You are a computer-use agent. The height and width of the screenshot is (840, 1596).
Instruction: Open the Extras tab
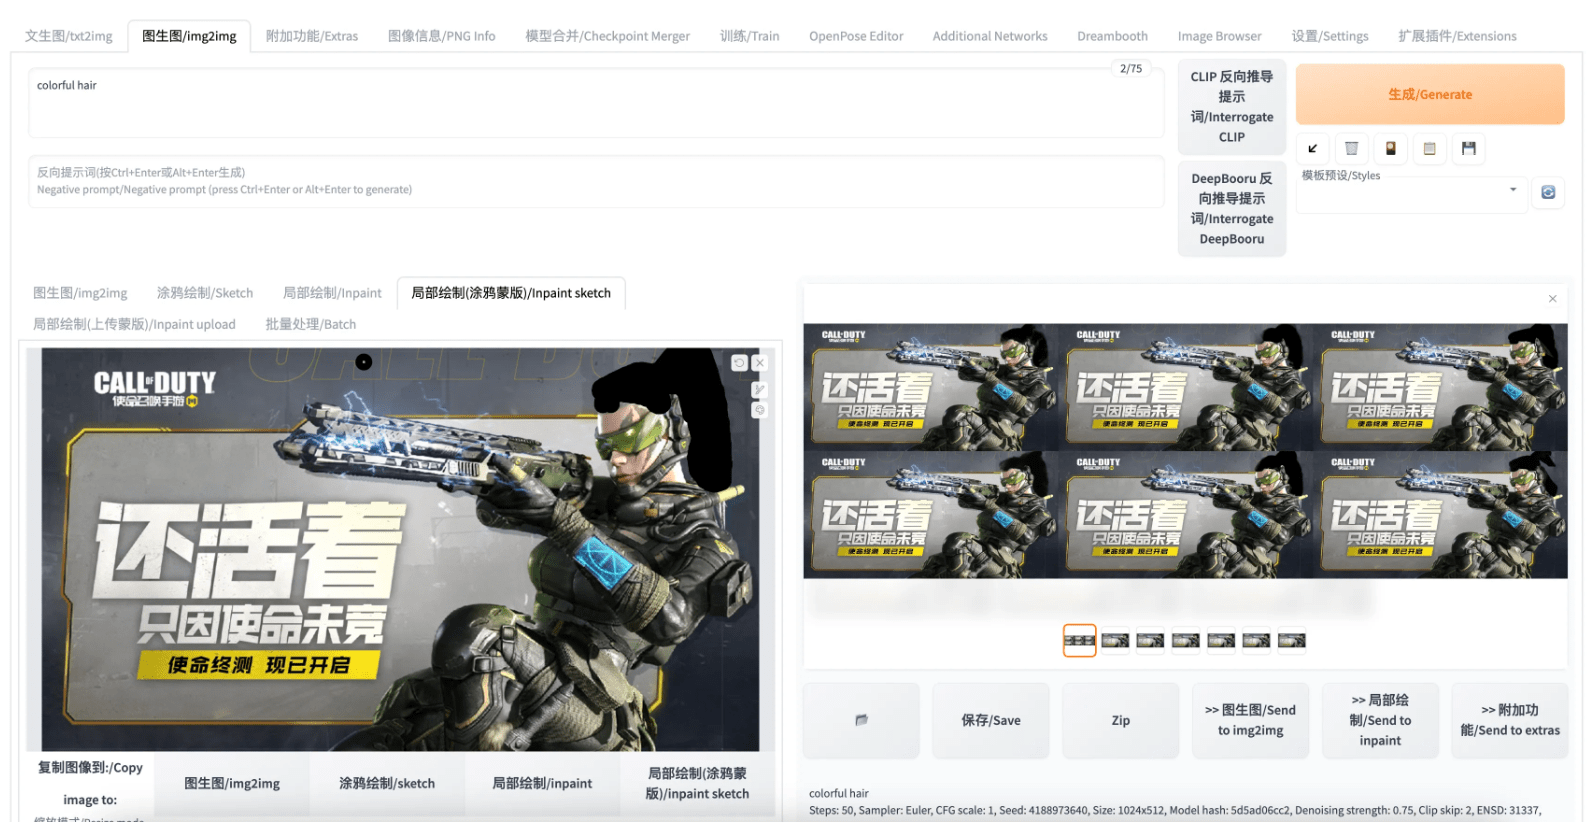(312, 36)
